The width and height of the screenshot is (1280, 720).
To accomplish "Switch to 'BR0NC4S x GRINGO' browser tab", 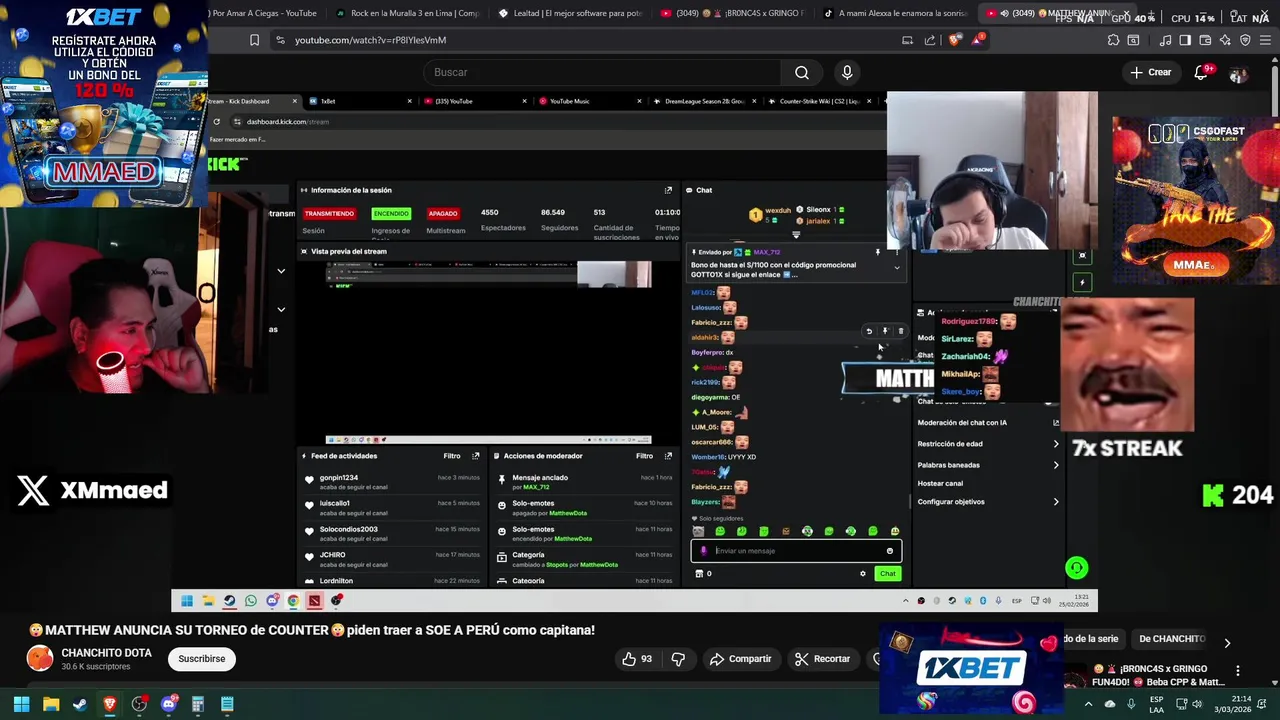I will click(732, 13).
